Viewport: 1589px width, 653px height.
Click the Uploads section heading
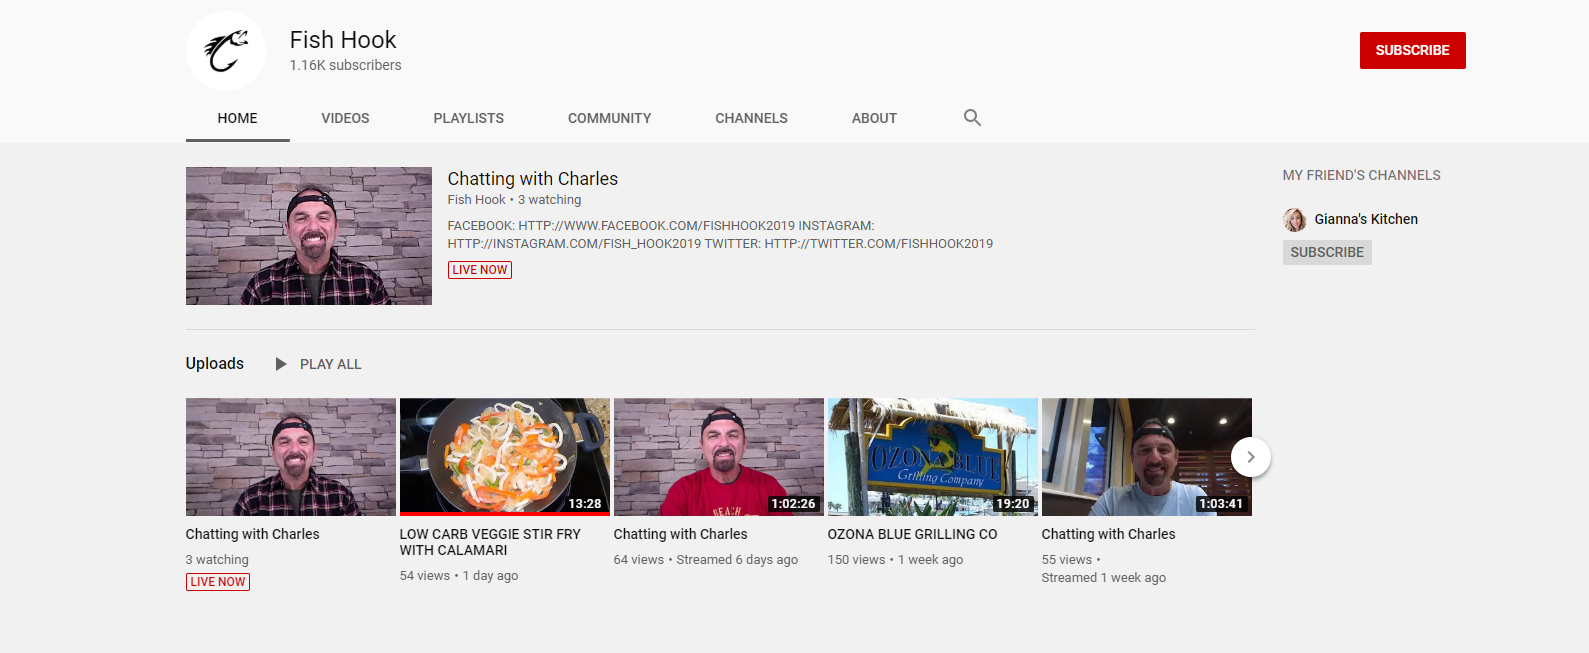(215, 363)
